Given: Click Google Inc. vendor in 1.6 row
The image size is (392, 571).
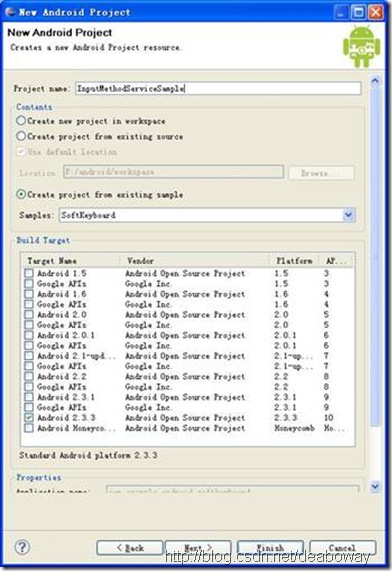Looking at the screenshot, I should tap(148, 304).
